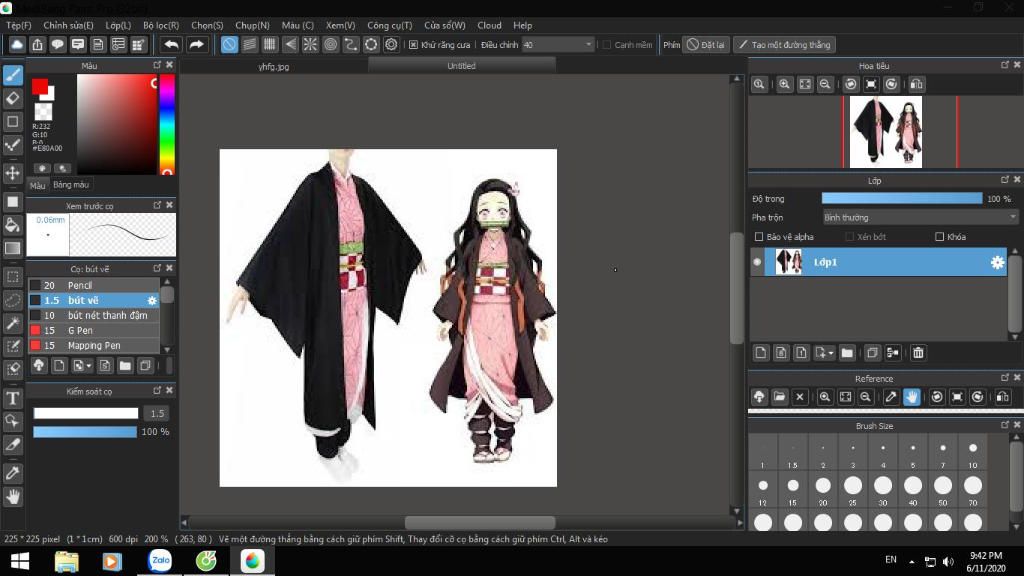Screen dimensions: 1024x576
Task: Create a new raster layer
Action: [761, 353]
